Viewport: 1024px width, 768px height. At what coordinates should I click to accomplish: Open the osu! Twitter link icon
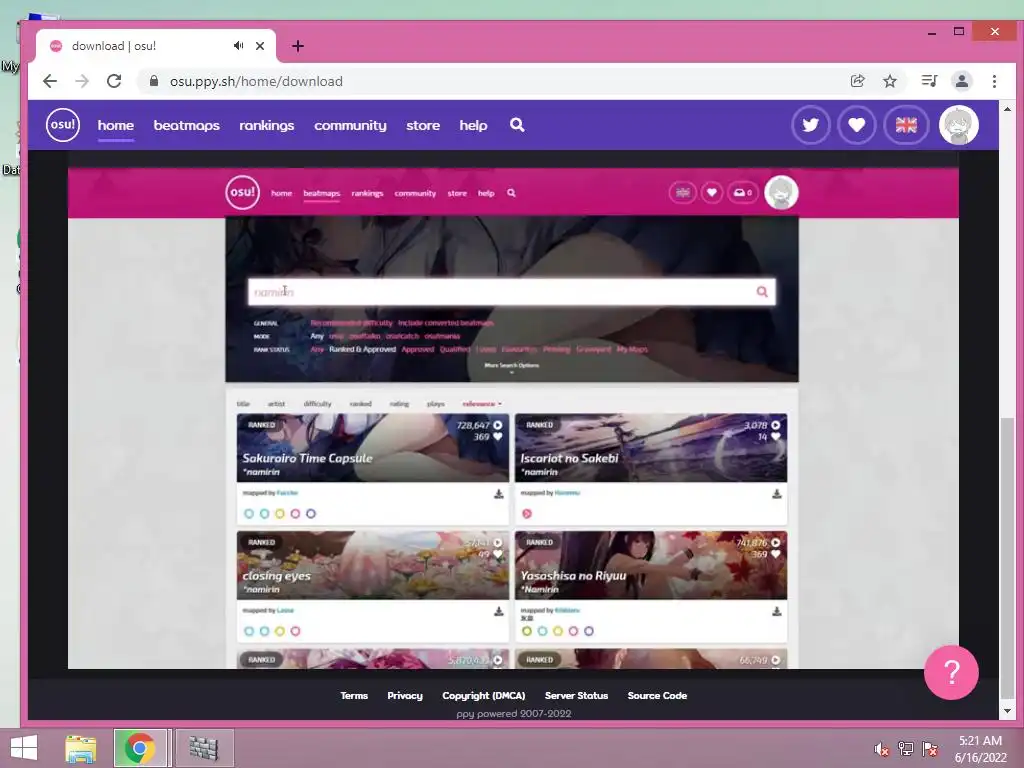coord(810,125)
